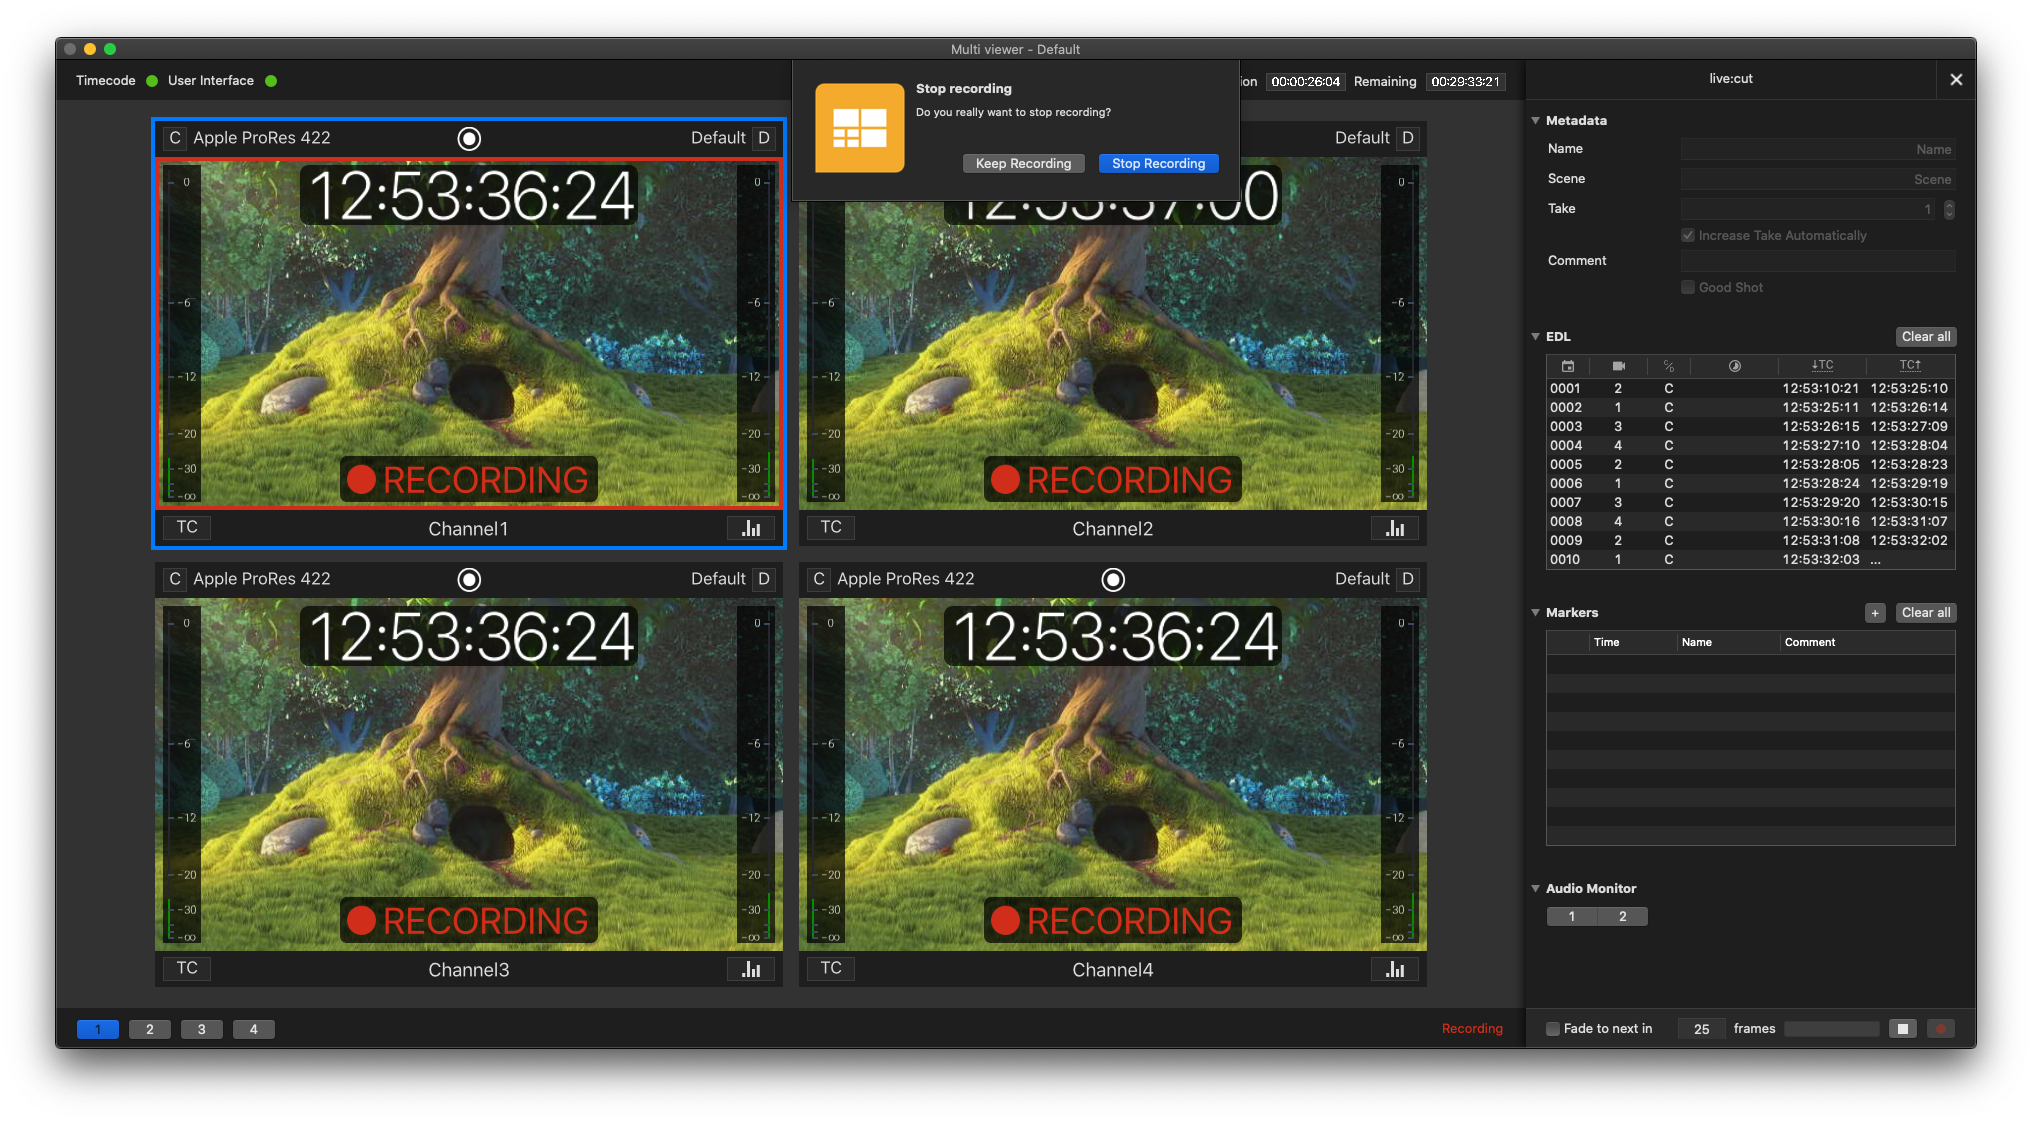
Task: Select audio monitor channel 1
Action: (1572, 917)
